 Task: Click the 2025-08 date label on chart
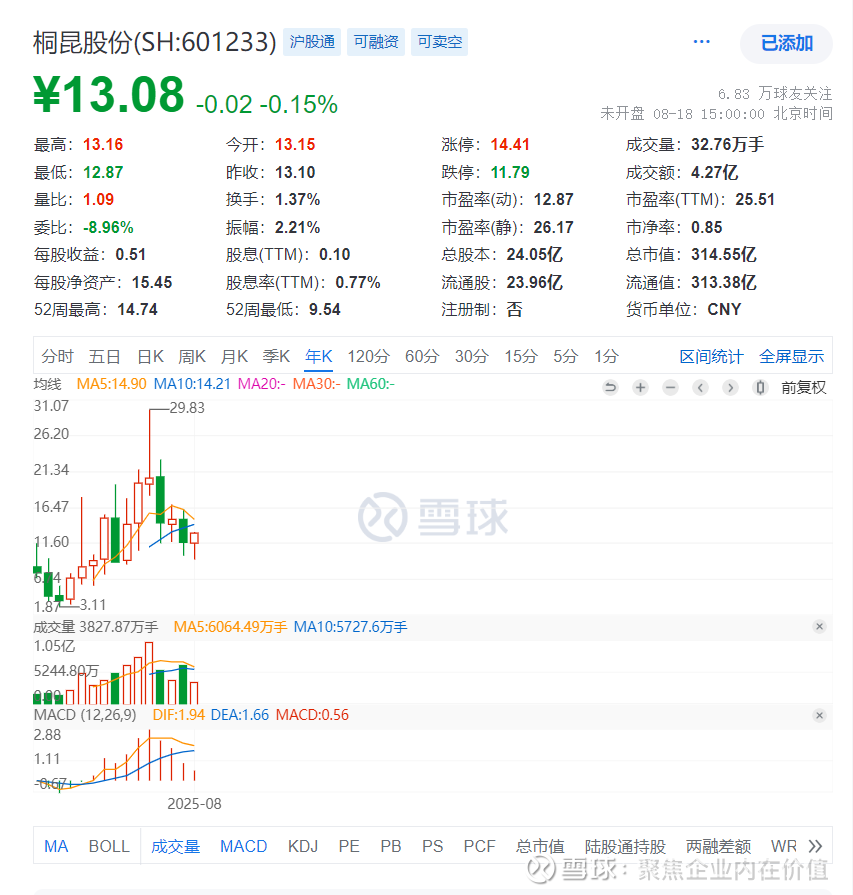(194, 804)
